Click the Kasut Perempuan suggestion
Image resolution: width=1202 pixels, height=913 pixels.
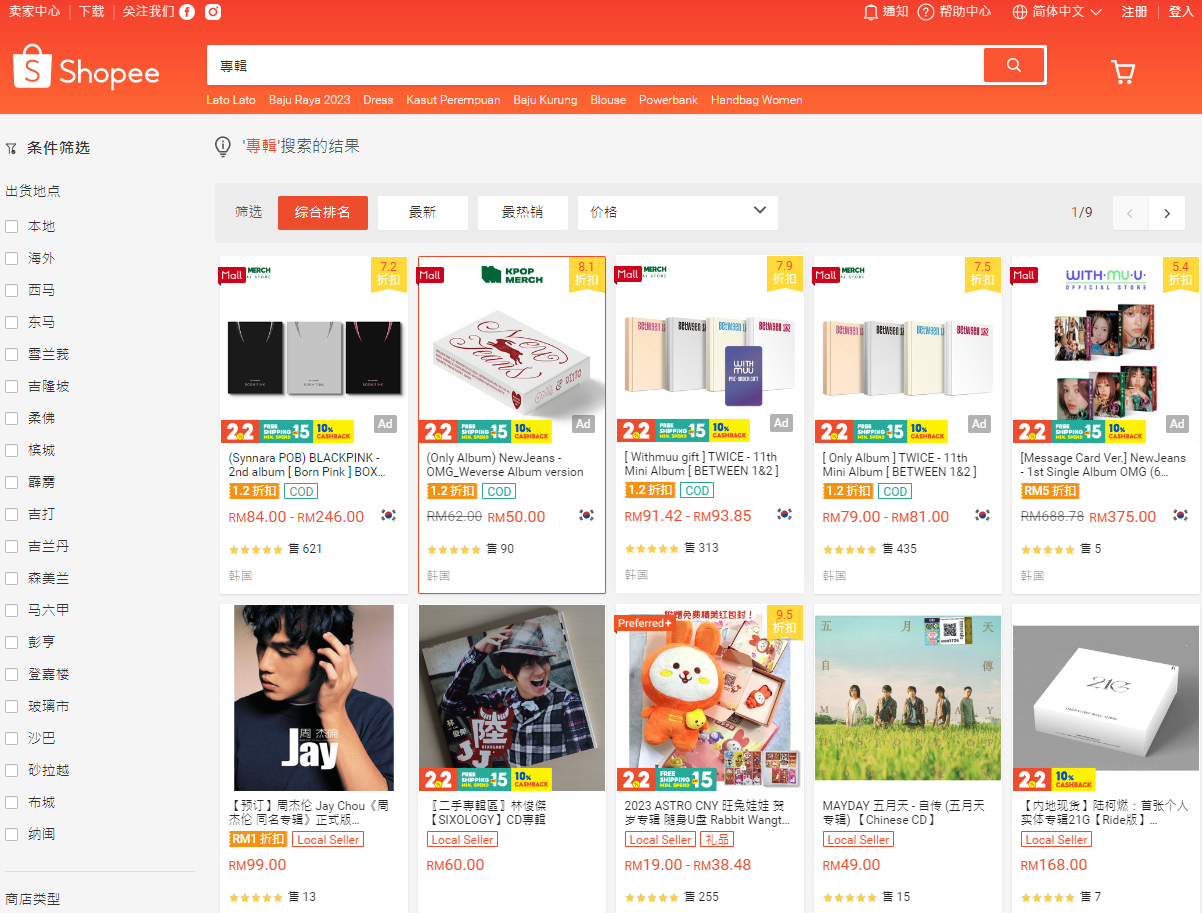click(x=453, y=100)
